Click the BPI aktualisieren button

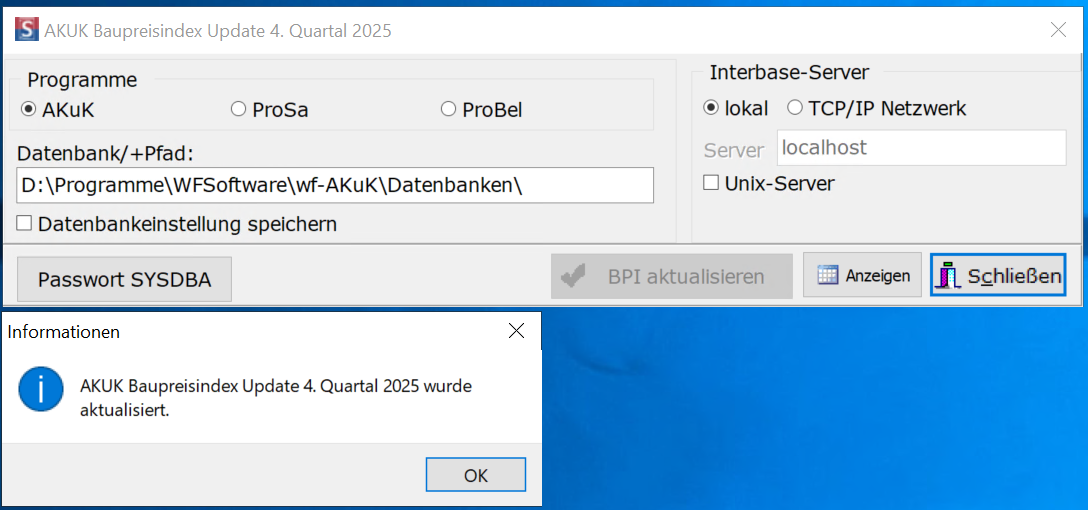pyautogui.click(x=671, y=277)
